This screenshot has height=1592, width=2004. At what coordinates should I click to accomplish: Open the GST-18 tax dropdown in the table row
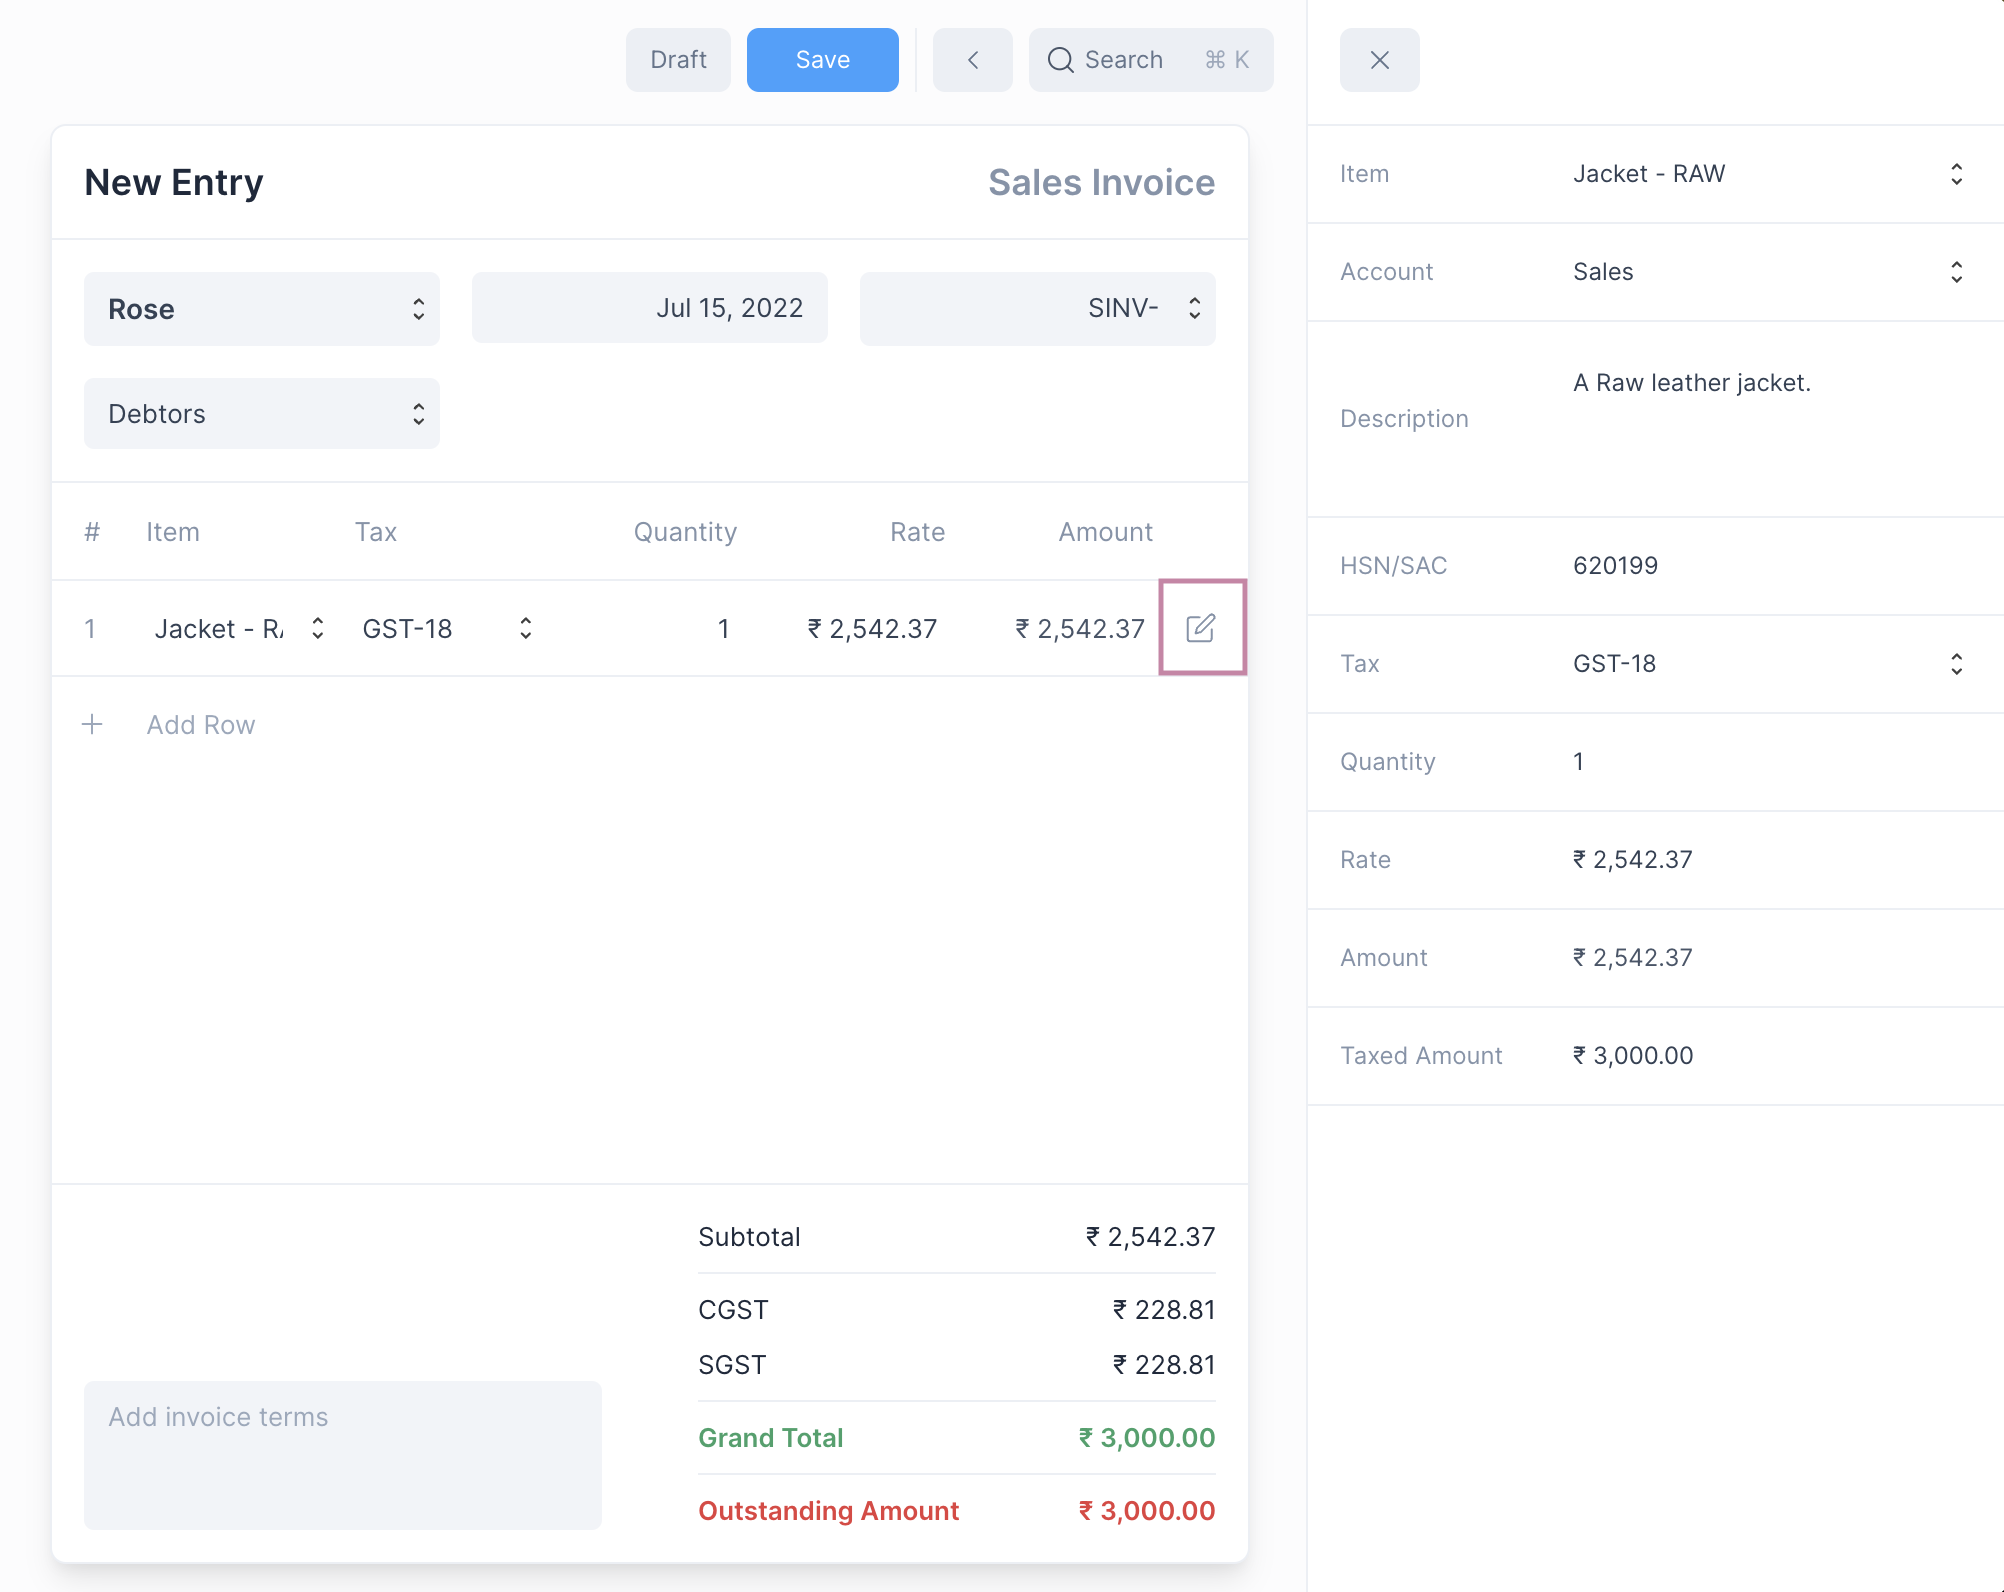446,628
